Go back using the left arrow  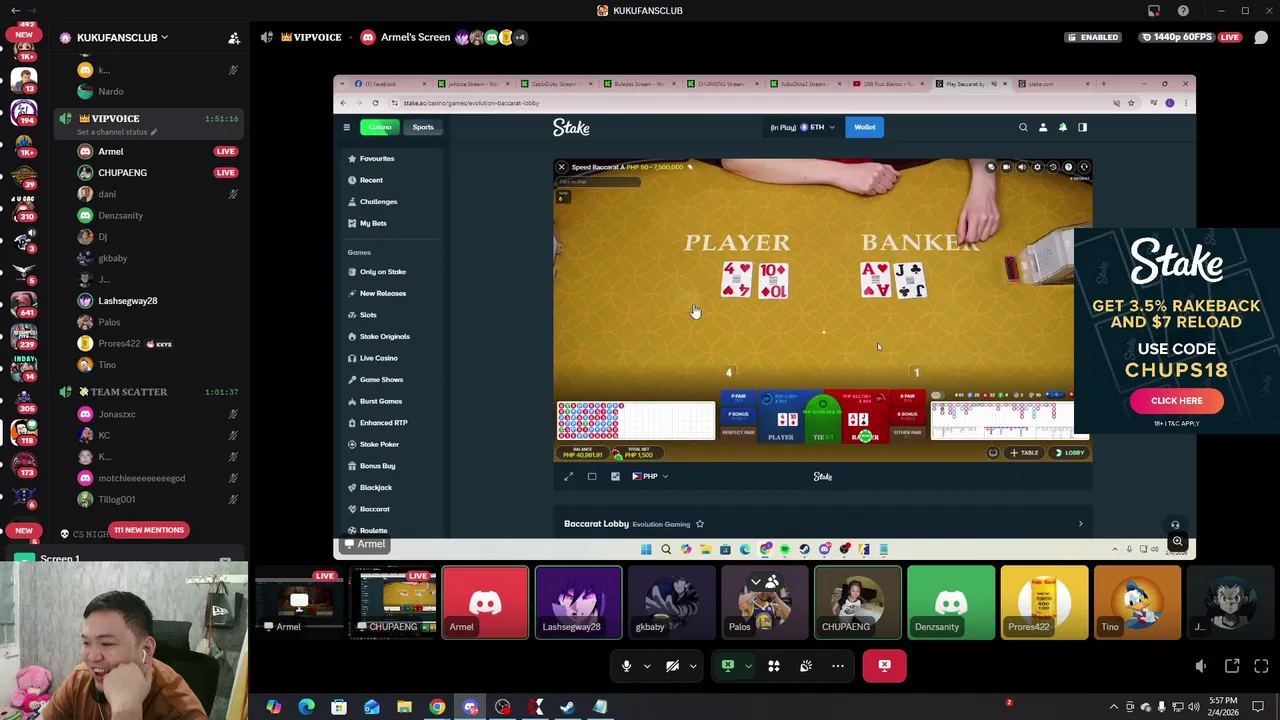(x=15, y=11)
